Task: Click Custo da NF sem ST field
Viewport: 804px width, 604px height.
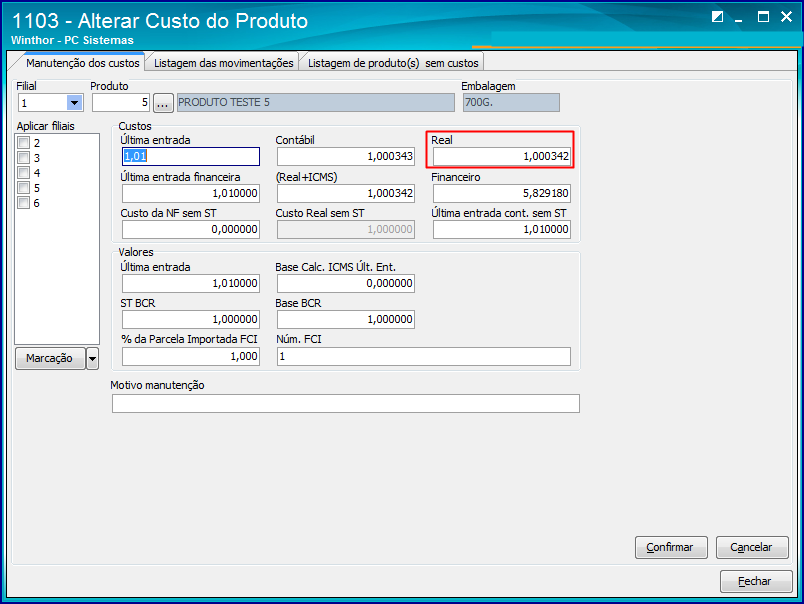Action: [x=191, y=229]
